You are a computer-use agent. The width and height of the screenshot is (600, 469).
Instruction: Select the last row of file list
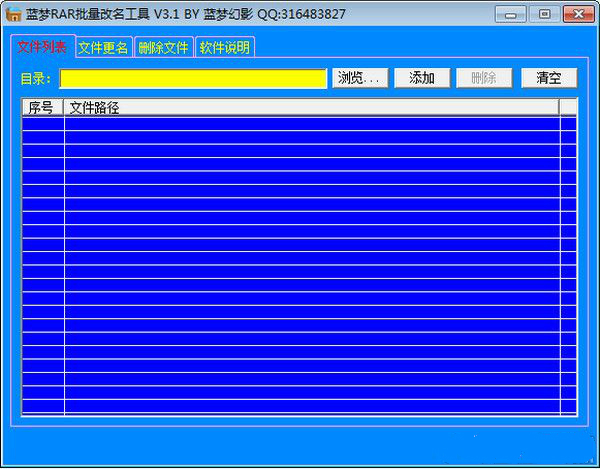tap(299, 406)
